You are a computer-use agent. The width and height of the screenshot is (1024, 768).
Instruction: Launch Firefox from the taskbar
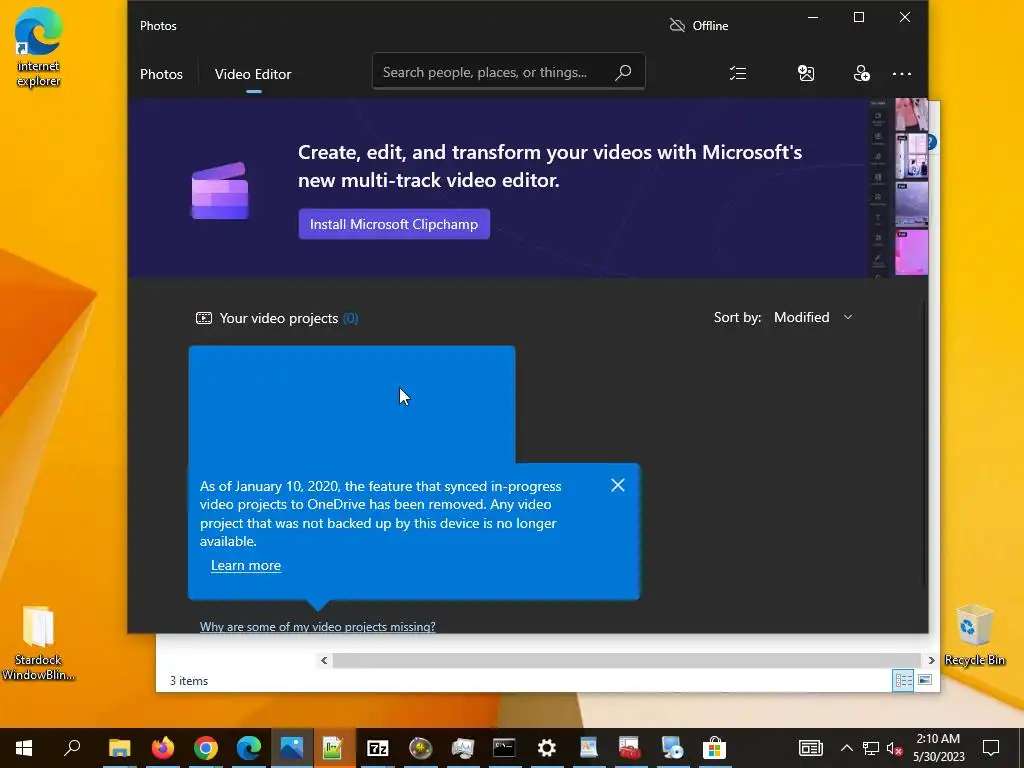pos(163,748)
